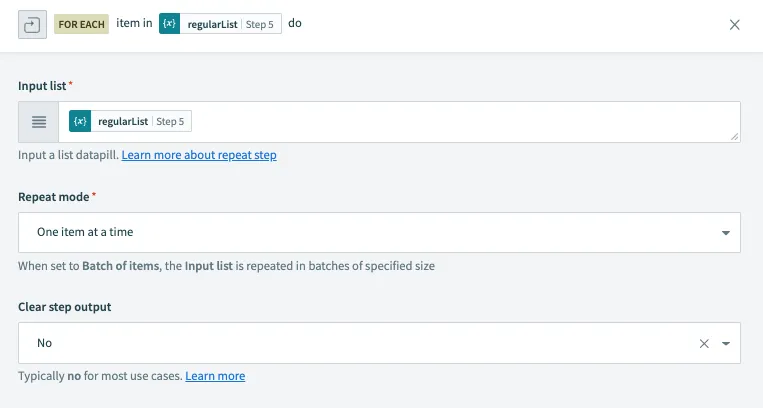Image resolution: width=763 pixels, height=408 pixels.
Task: Close the repeat step panel
Action: [735, 25]
